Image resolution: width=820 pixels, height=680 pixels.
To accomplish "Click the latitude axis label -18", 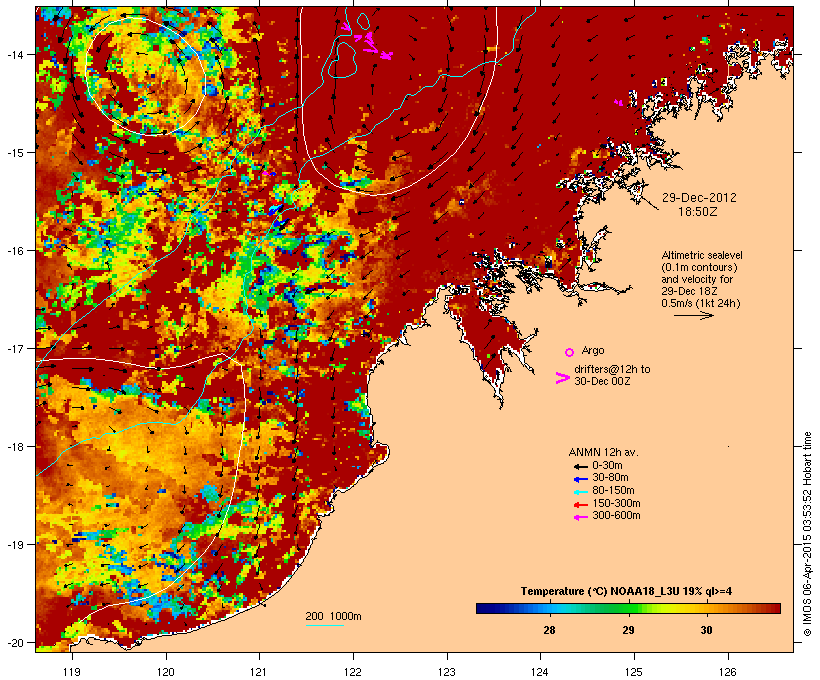I will (x=15, y=446).
